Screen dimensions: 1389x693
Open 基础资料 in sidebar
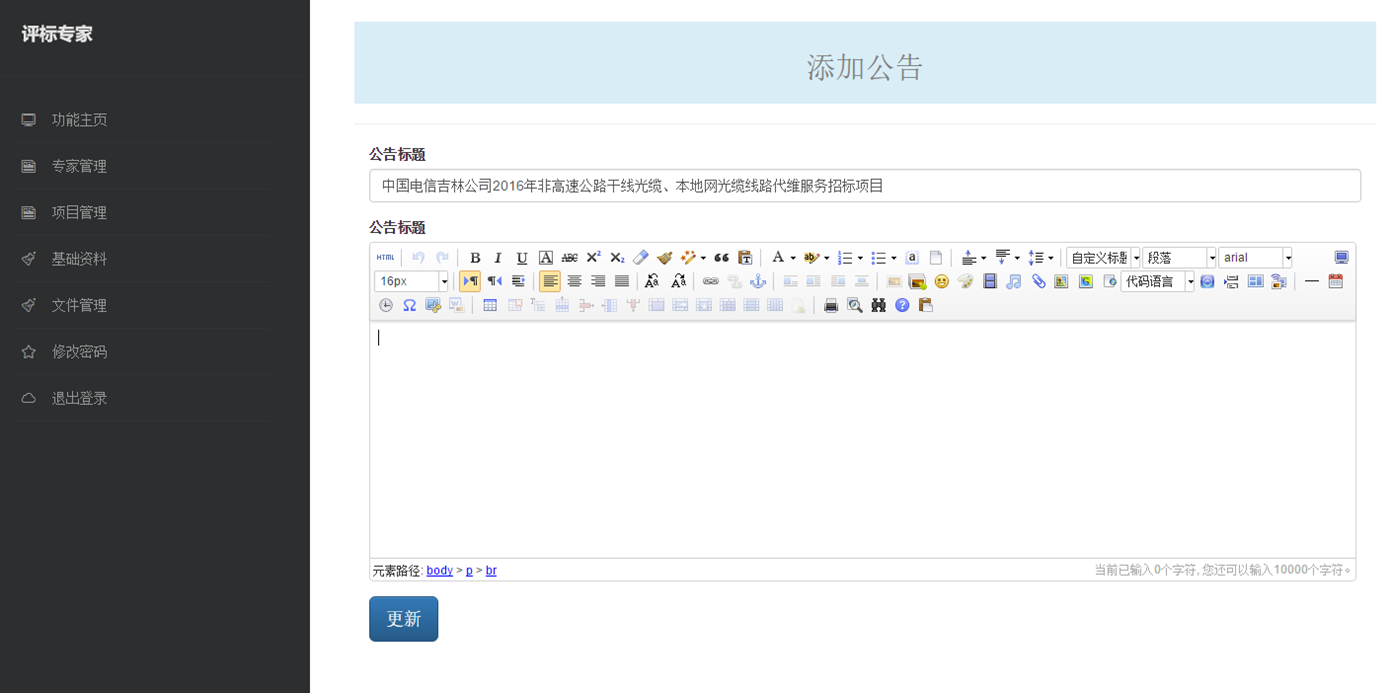tap(79, 259)
